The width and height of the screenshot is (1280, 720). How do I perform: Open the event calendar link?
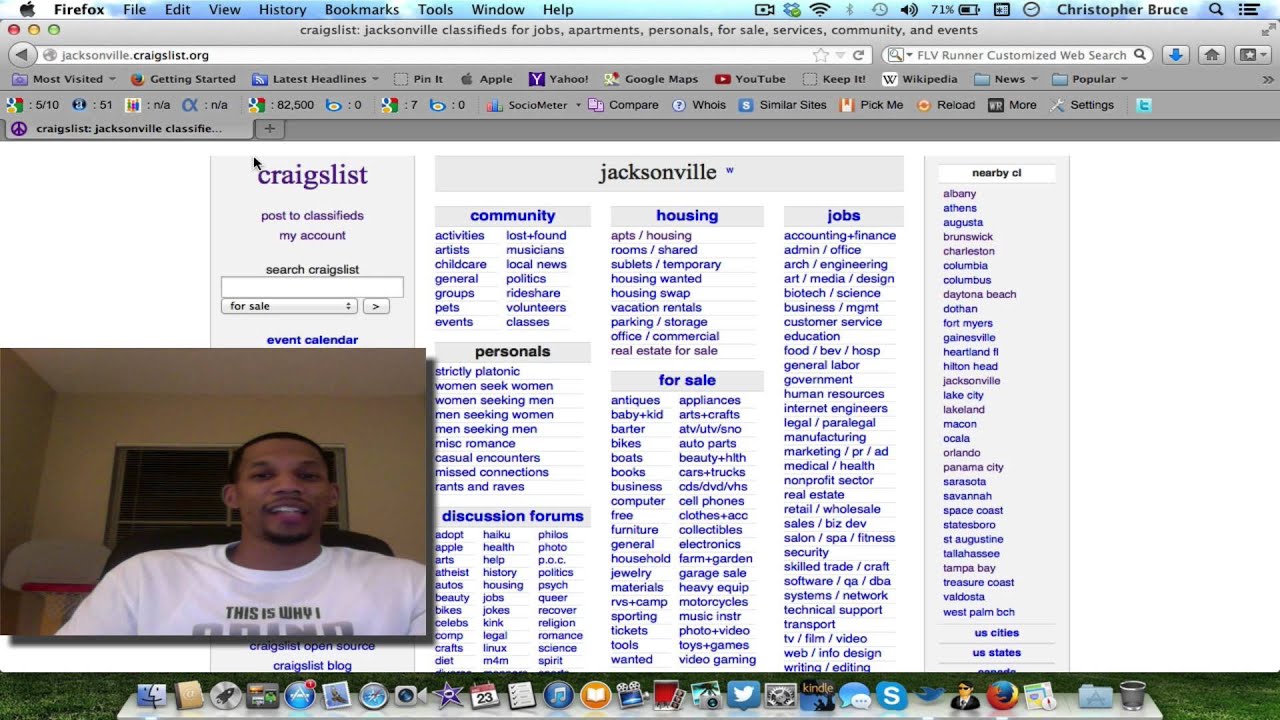coord(312,340)
